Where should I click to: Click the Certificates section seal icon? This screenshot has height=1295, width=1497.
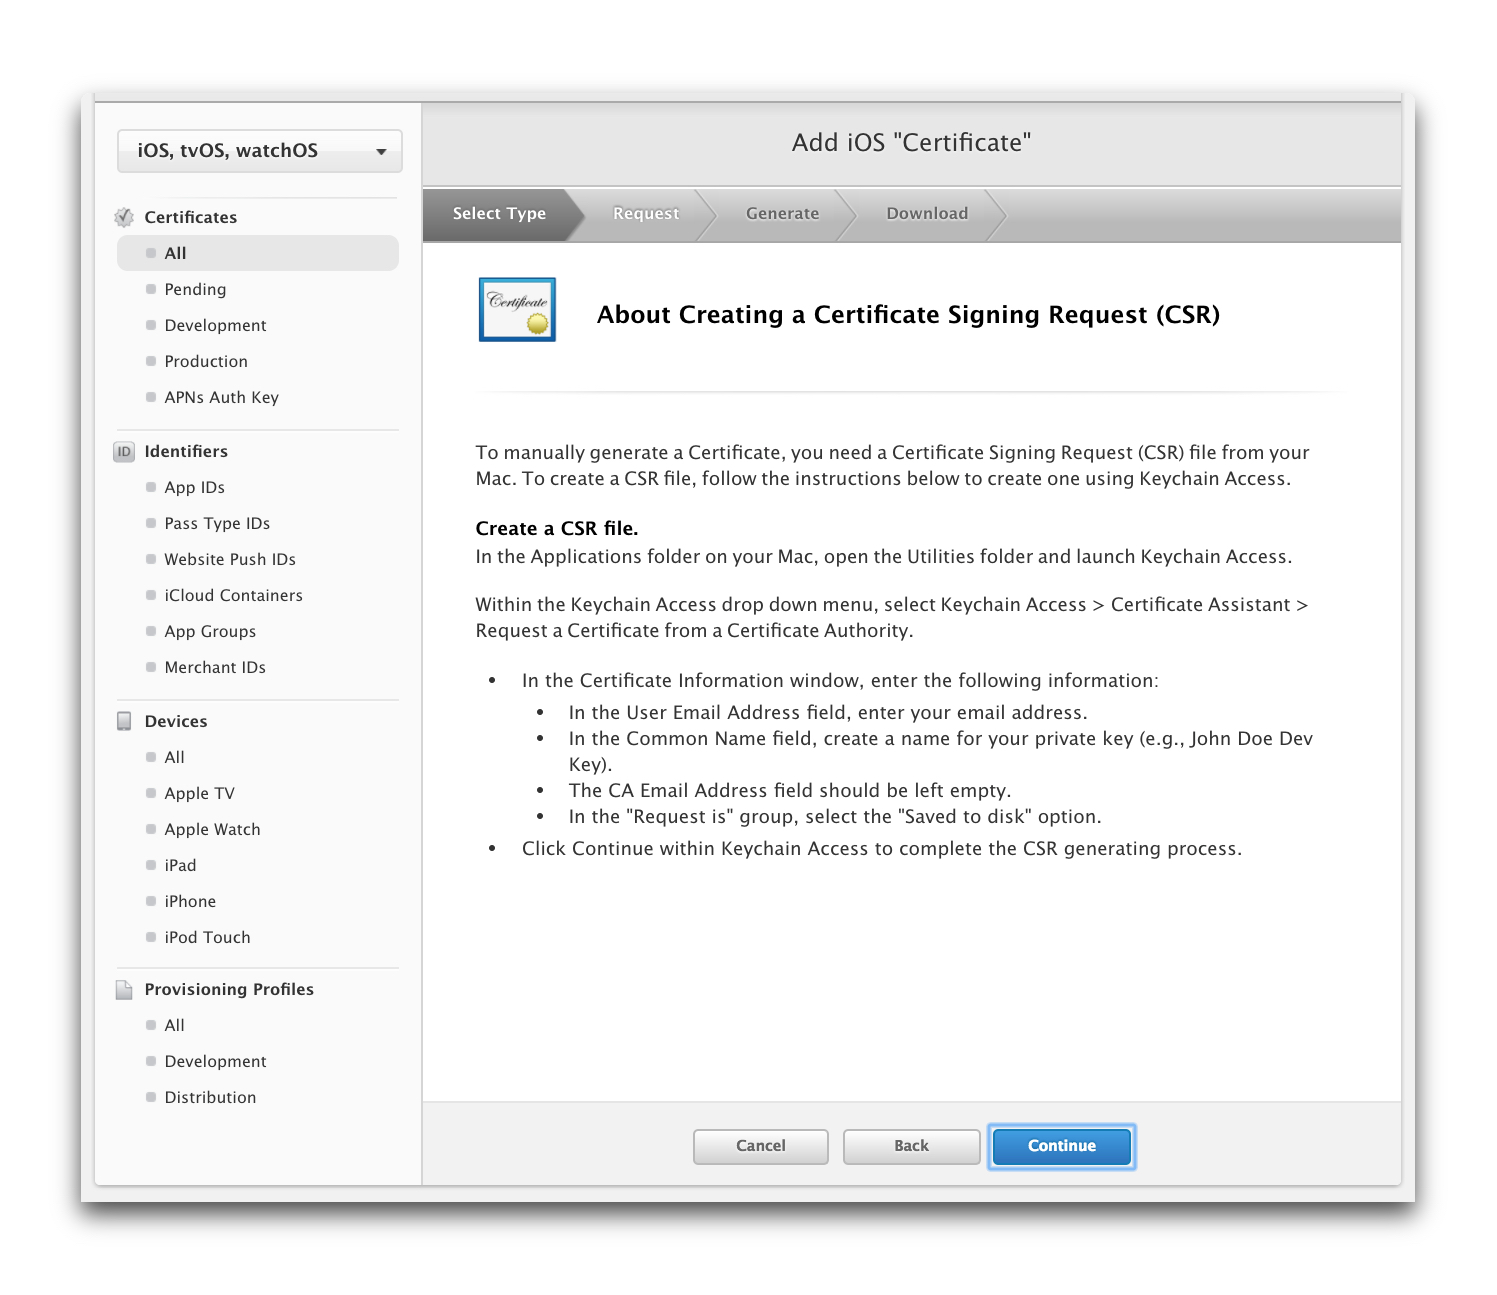coord(124,217)
